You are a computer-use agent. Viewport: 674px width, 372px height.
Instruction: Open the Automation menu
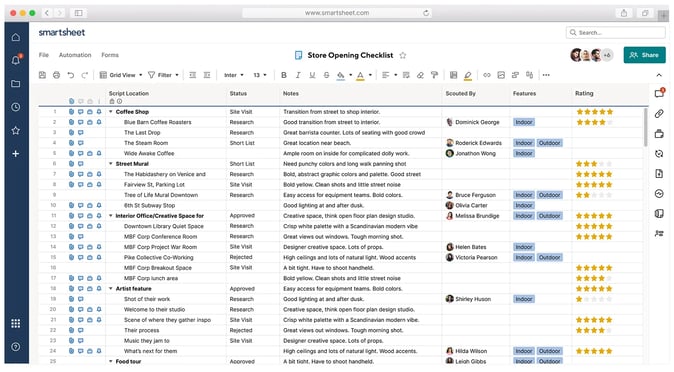[75, 55]
